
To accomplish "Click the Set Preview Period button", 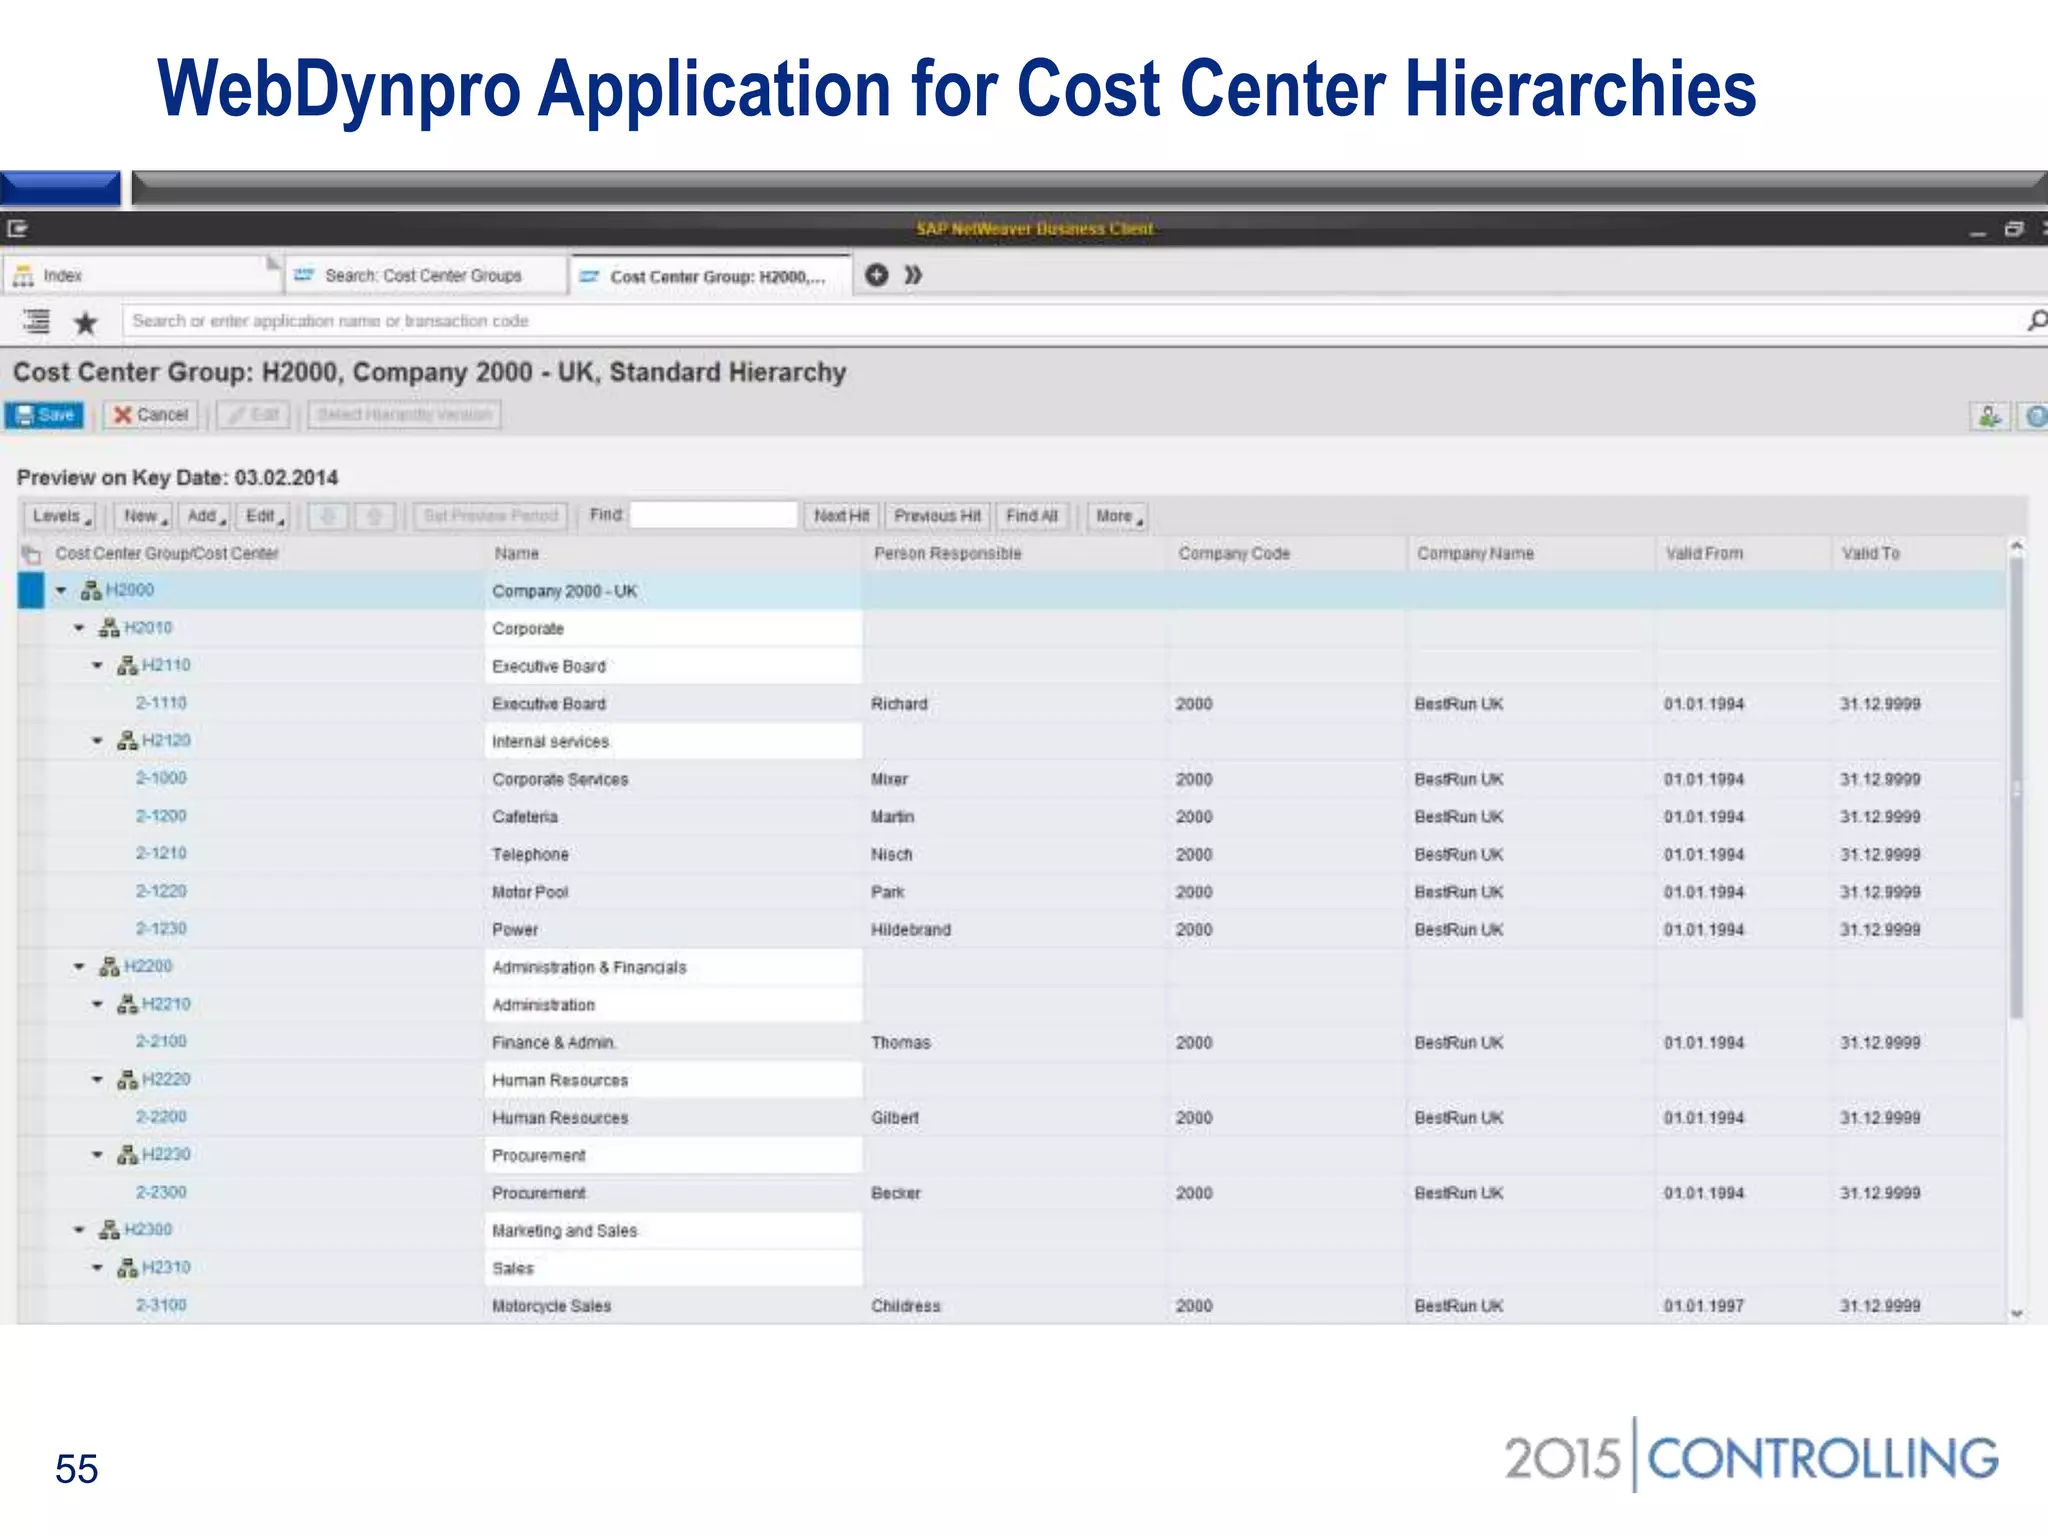I will (490, 516).
